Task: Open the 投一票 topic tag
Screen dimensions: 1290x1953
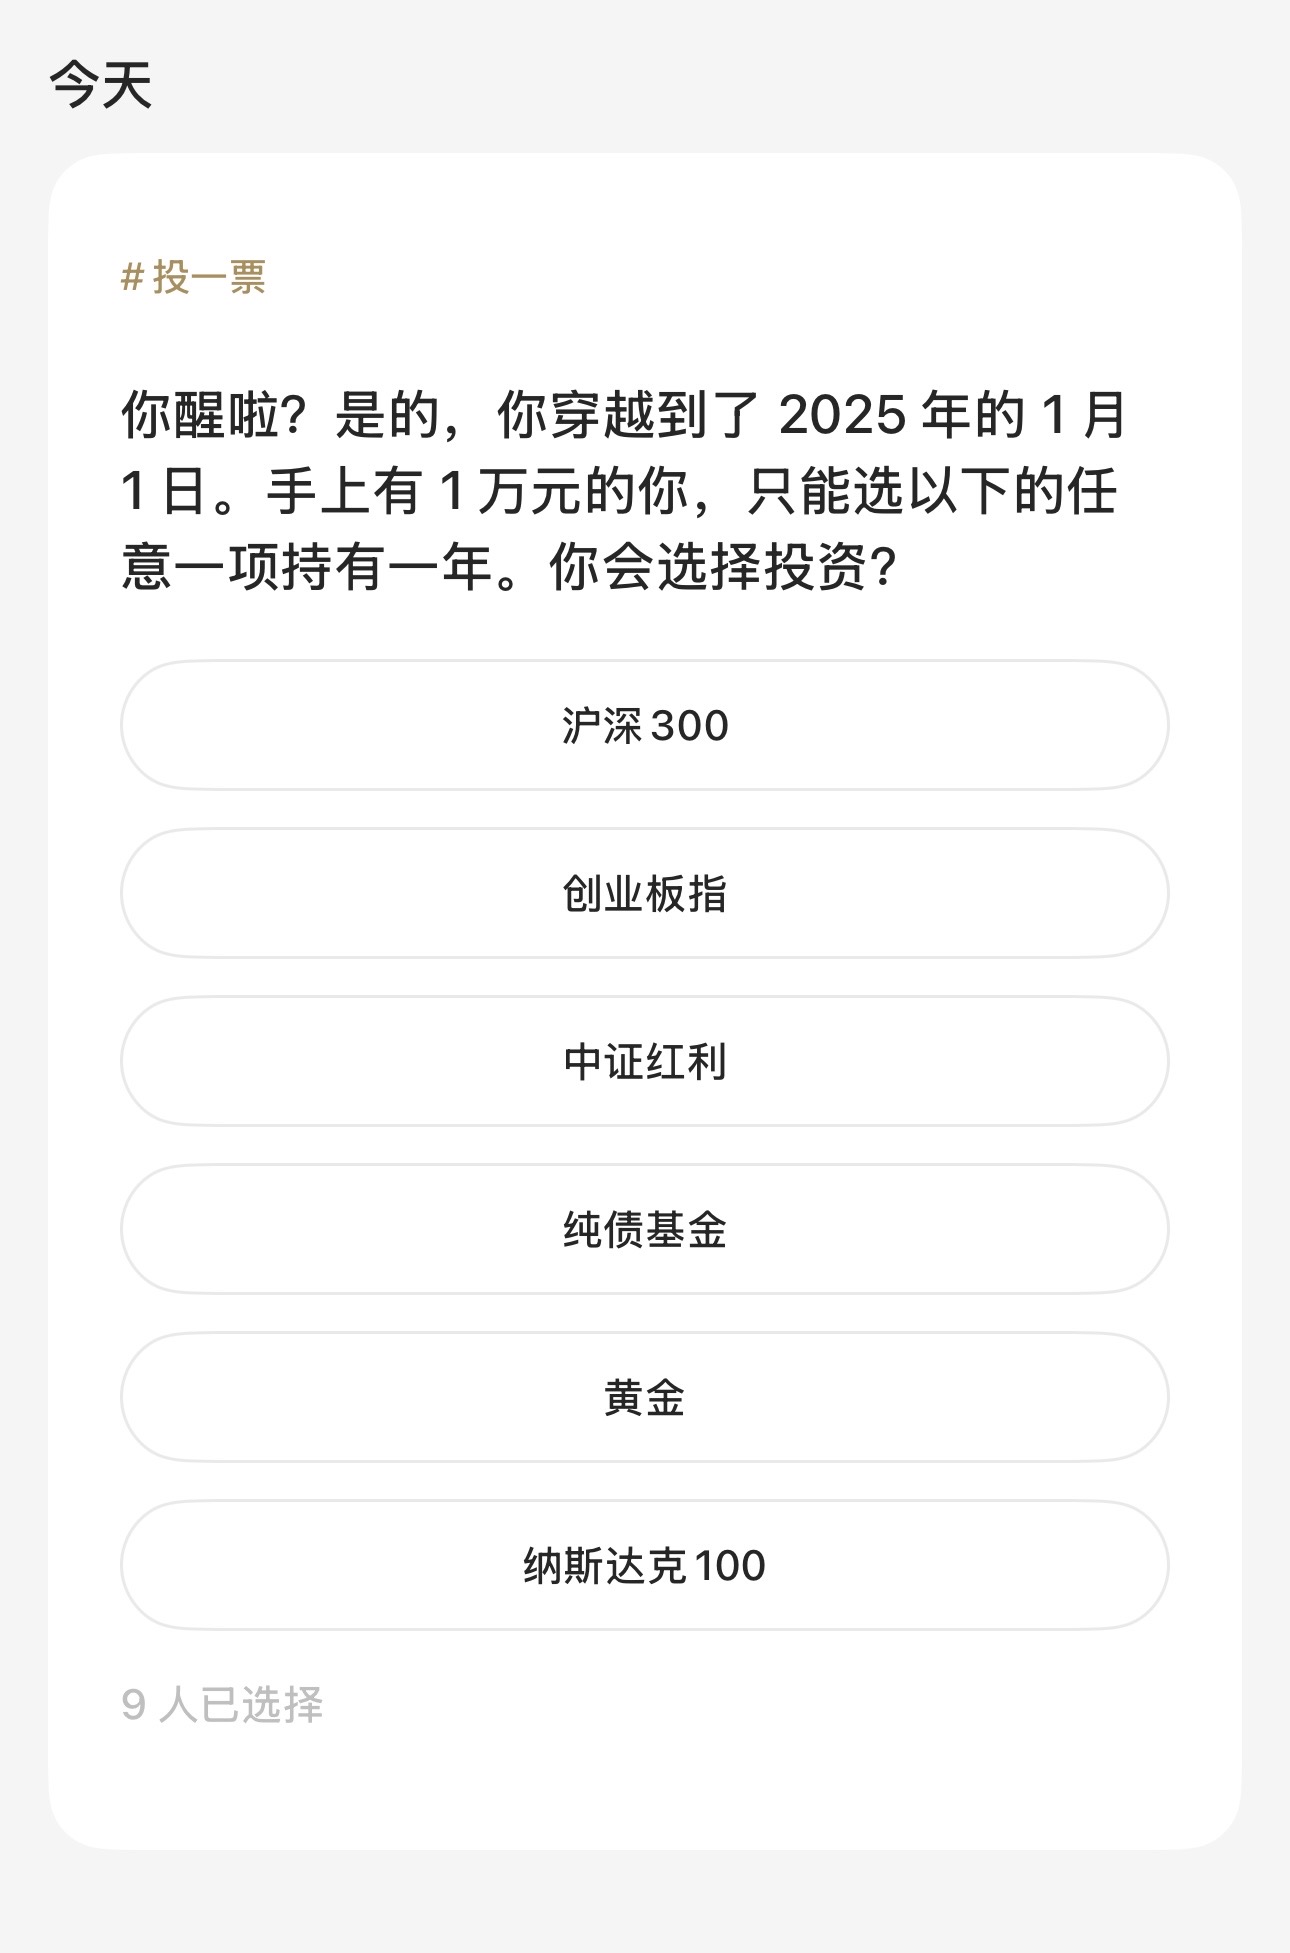Action: click(x=209, y=277)
